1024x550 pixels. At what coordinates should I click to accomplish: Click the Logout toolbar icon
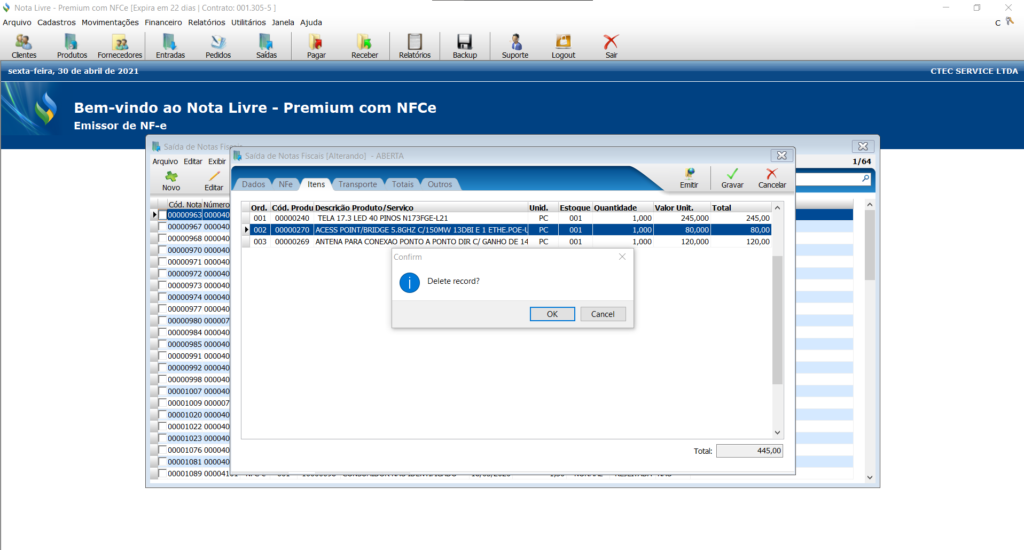click(563, 46)
